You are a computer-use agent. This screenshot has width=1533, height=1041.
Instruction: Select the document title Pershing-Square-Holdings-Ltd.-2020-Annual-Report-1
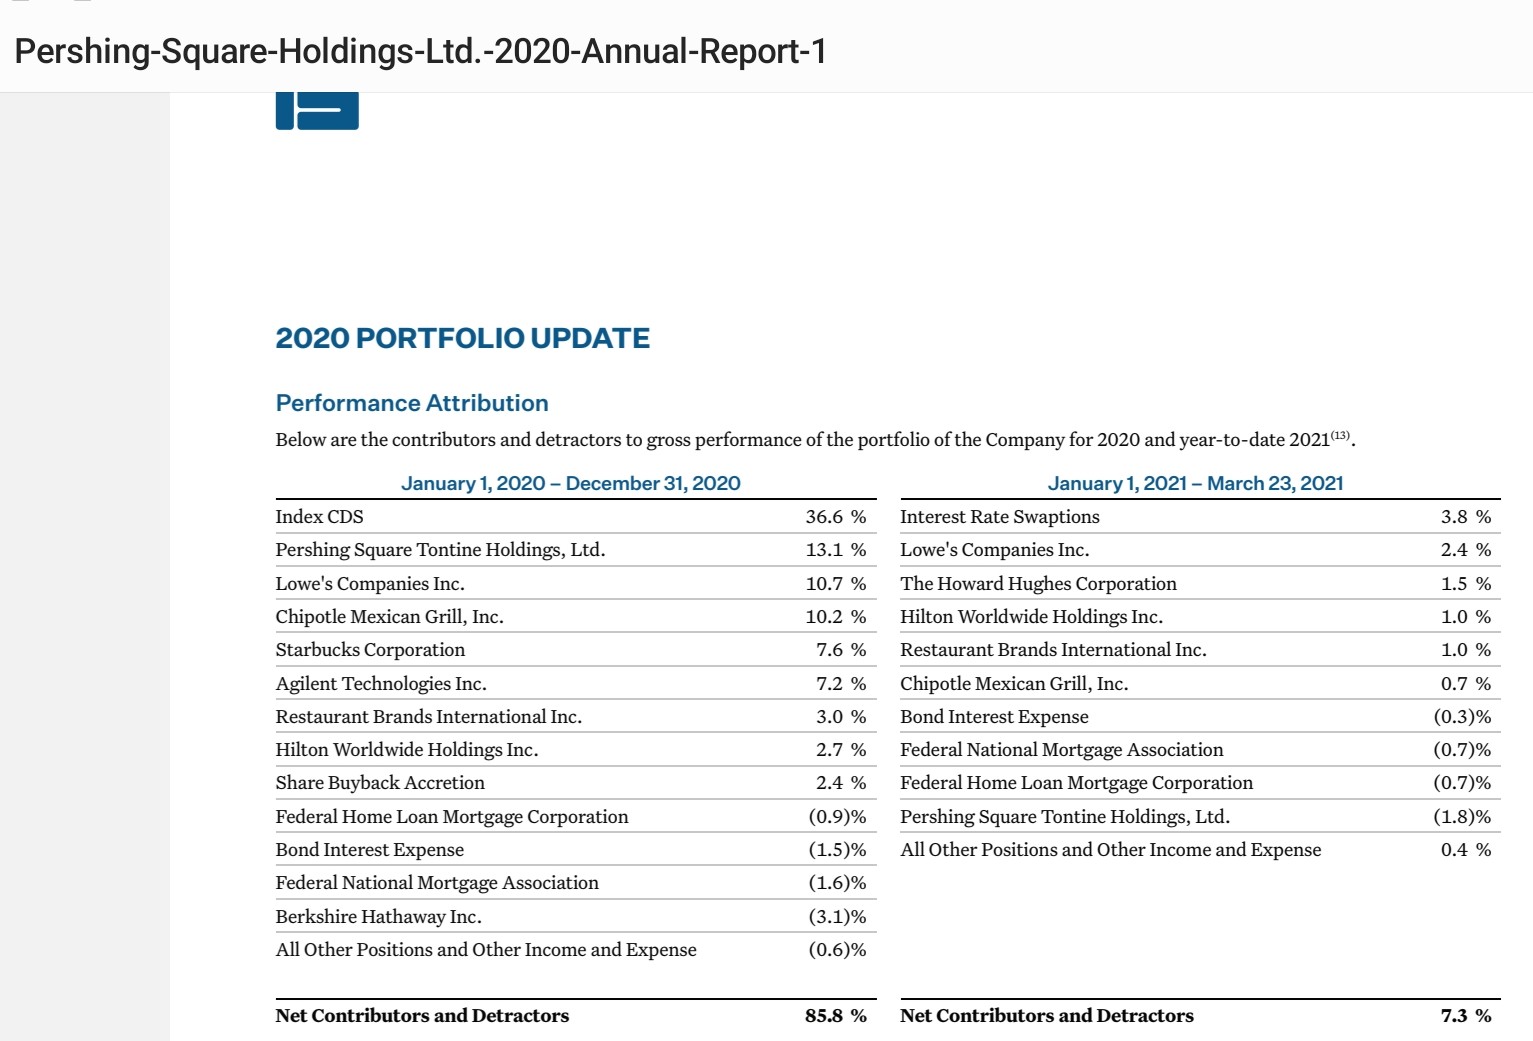[421, 51]
